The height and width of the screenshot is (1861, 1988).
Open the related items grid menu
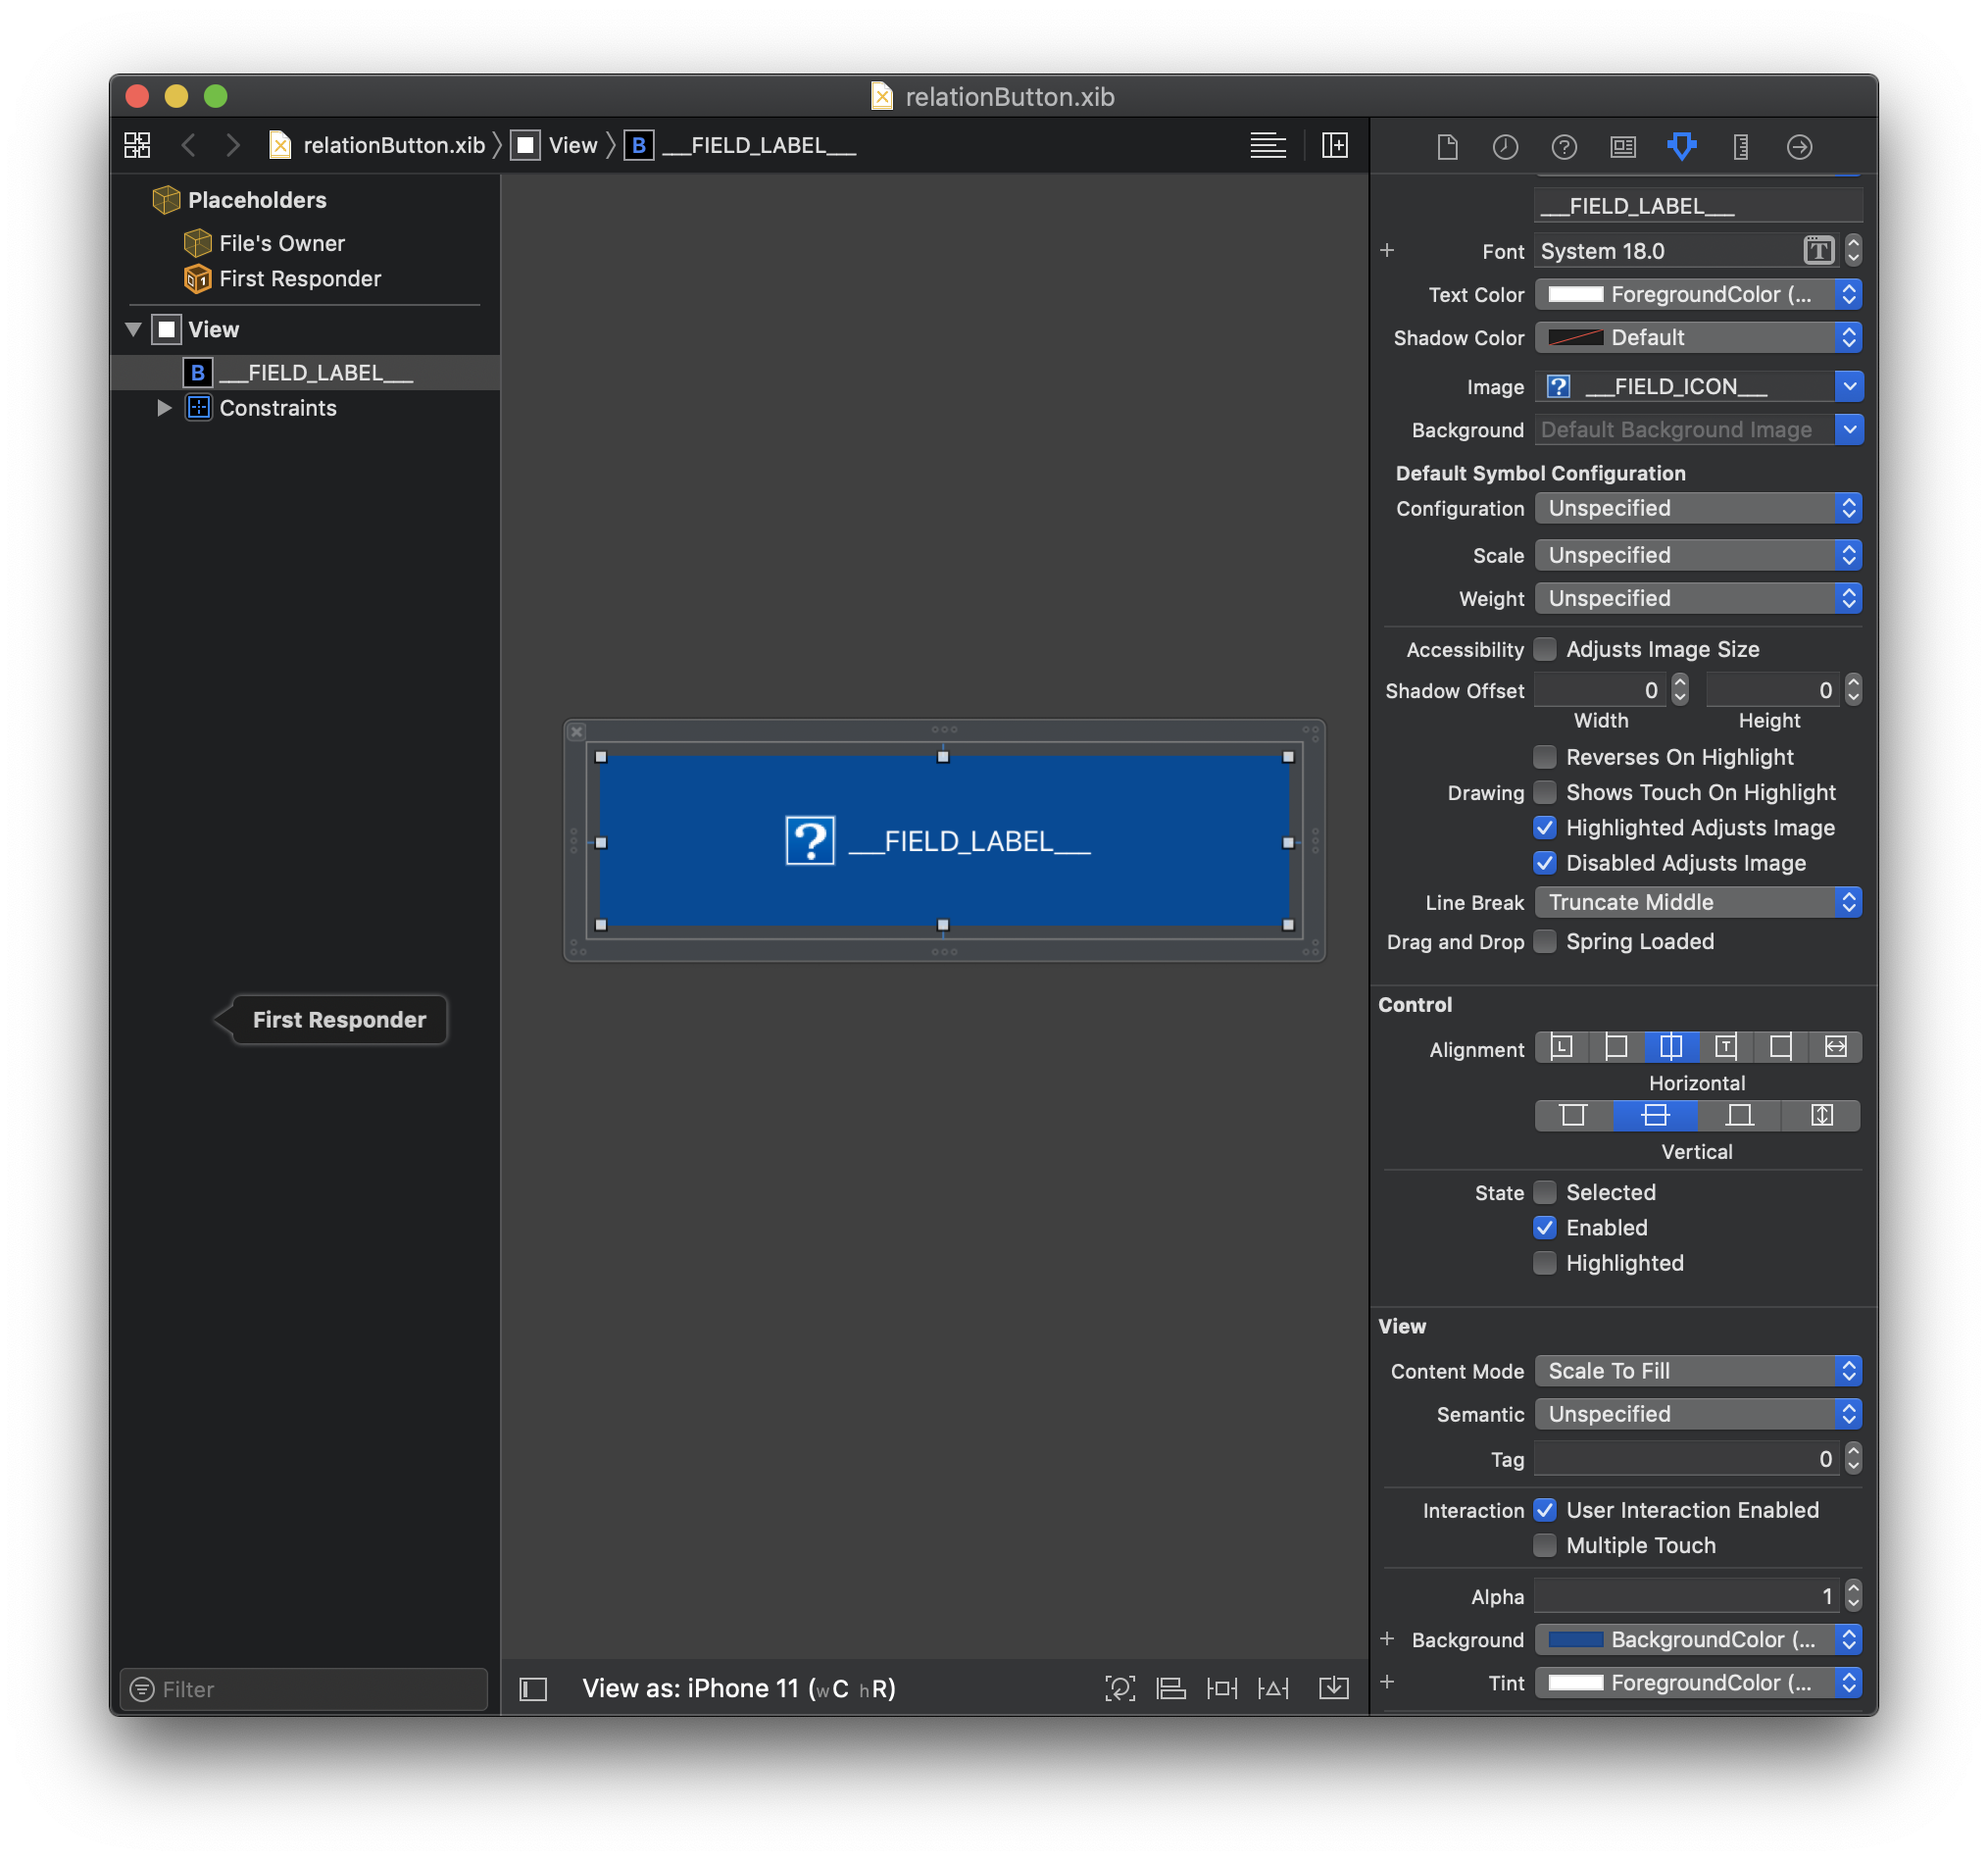pos(137,145)
